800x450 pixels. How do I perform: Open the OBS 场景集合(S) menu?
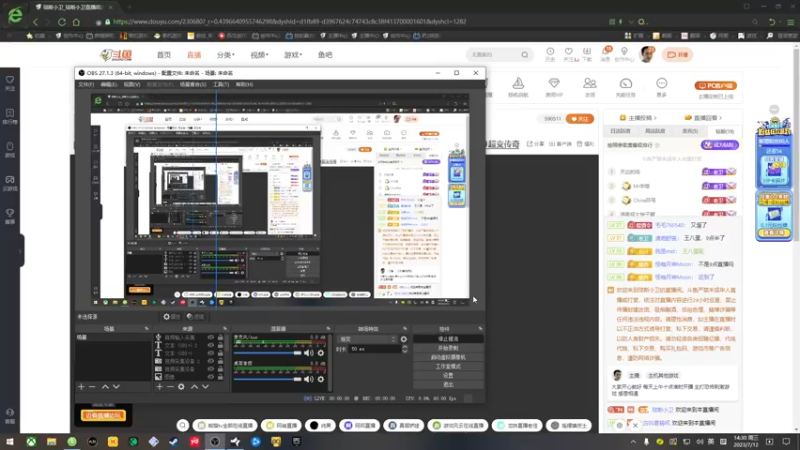click(193, 84)
